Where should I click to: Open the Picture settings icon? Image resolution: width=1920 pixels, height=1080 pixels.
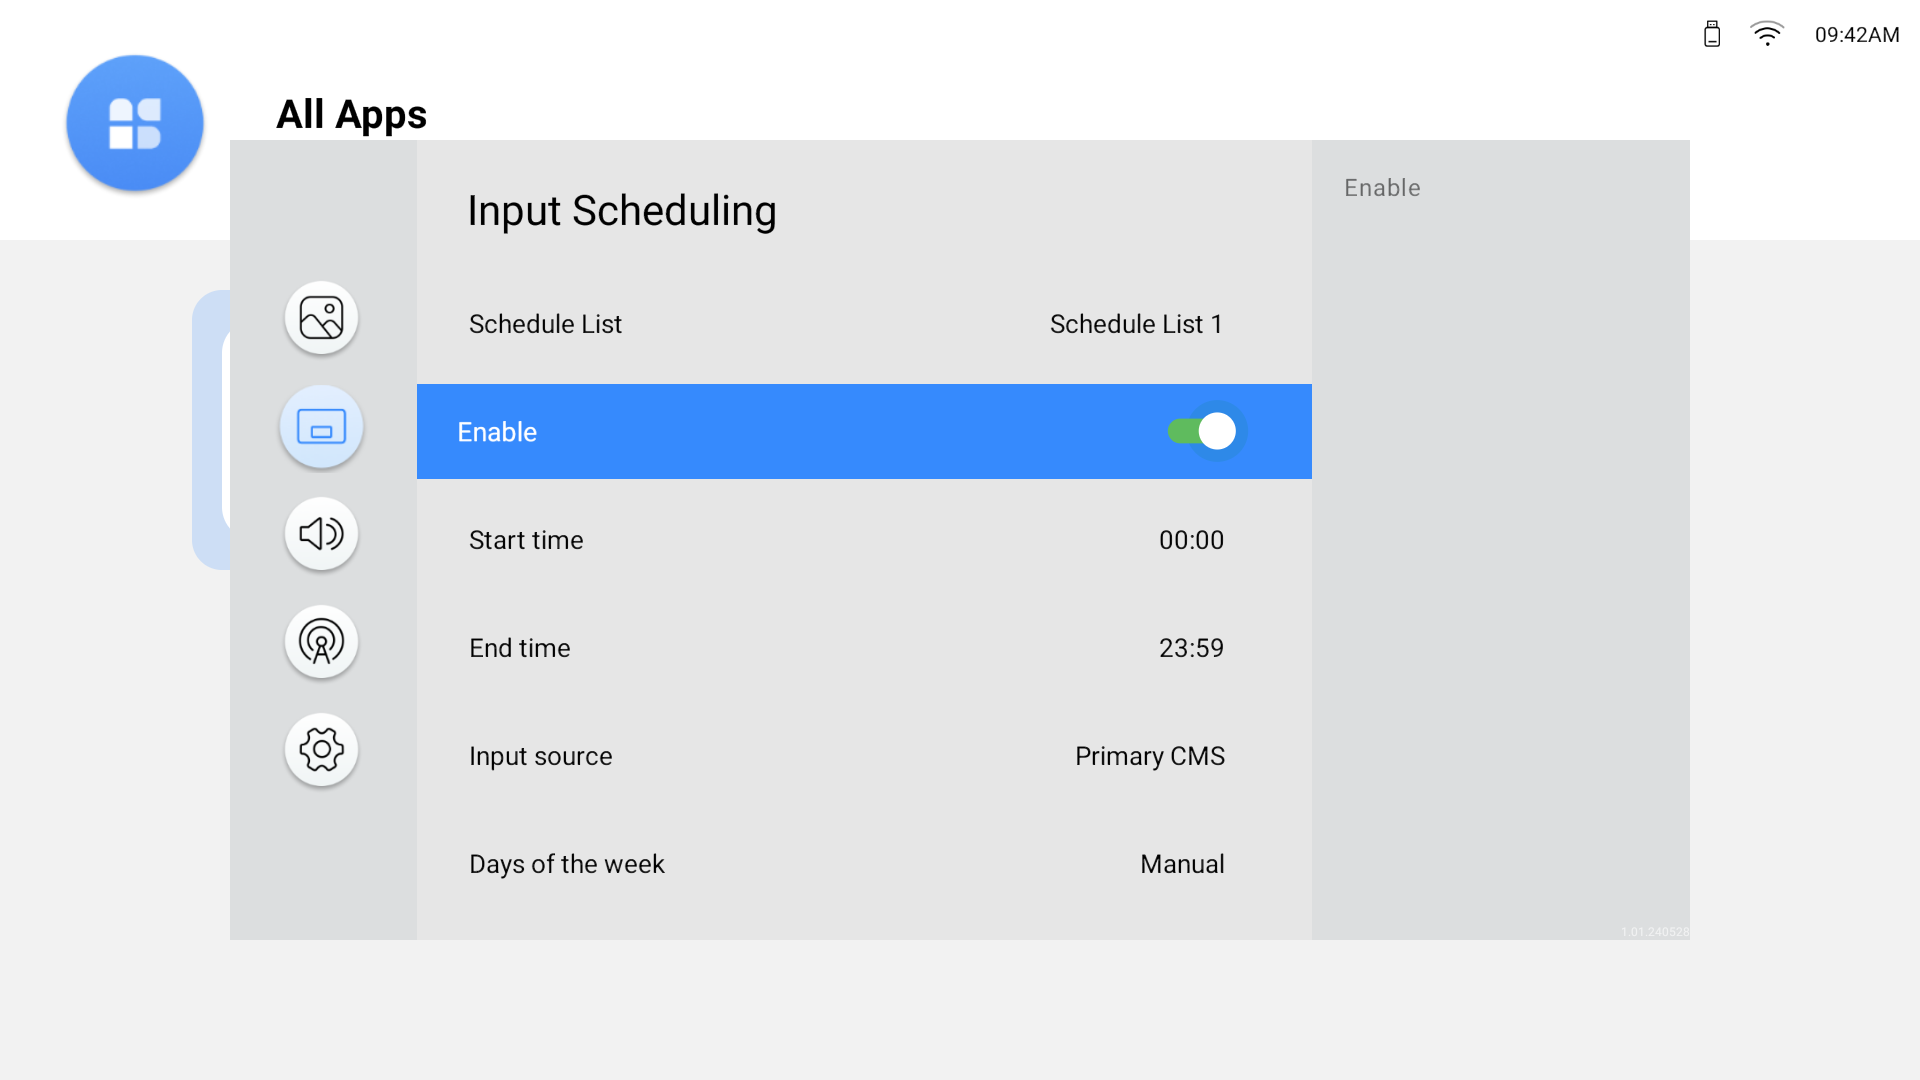click(x=321, y=318)
